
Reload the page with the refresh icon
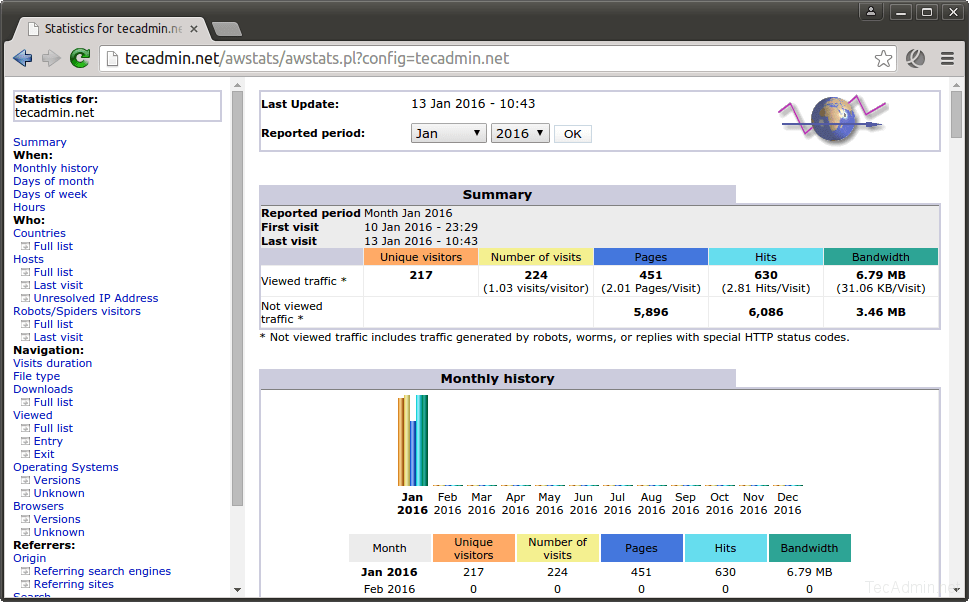(x=79, y=58)
